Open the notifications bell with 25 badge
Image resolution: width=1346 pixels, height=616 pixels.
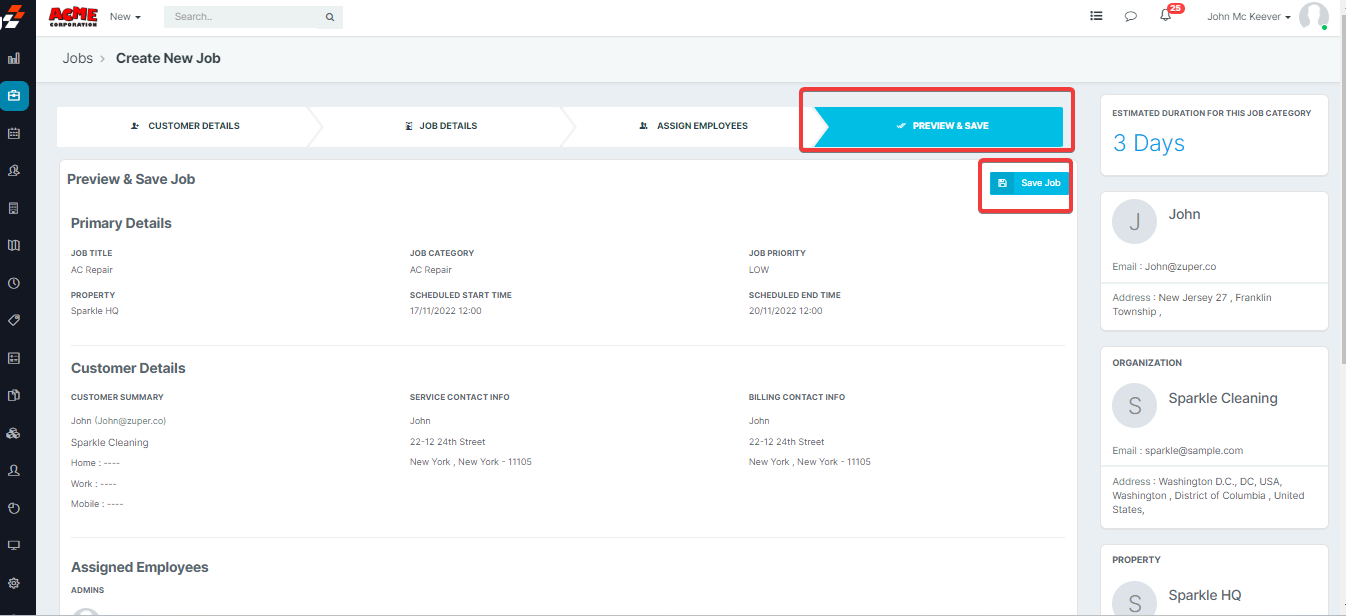1166,15
